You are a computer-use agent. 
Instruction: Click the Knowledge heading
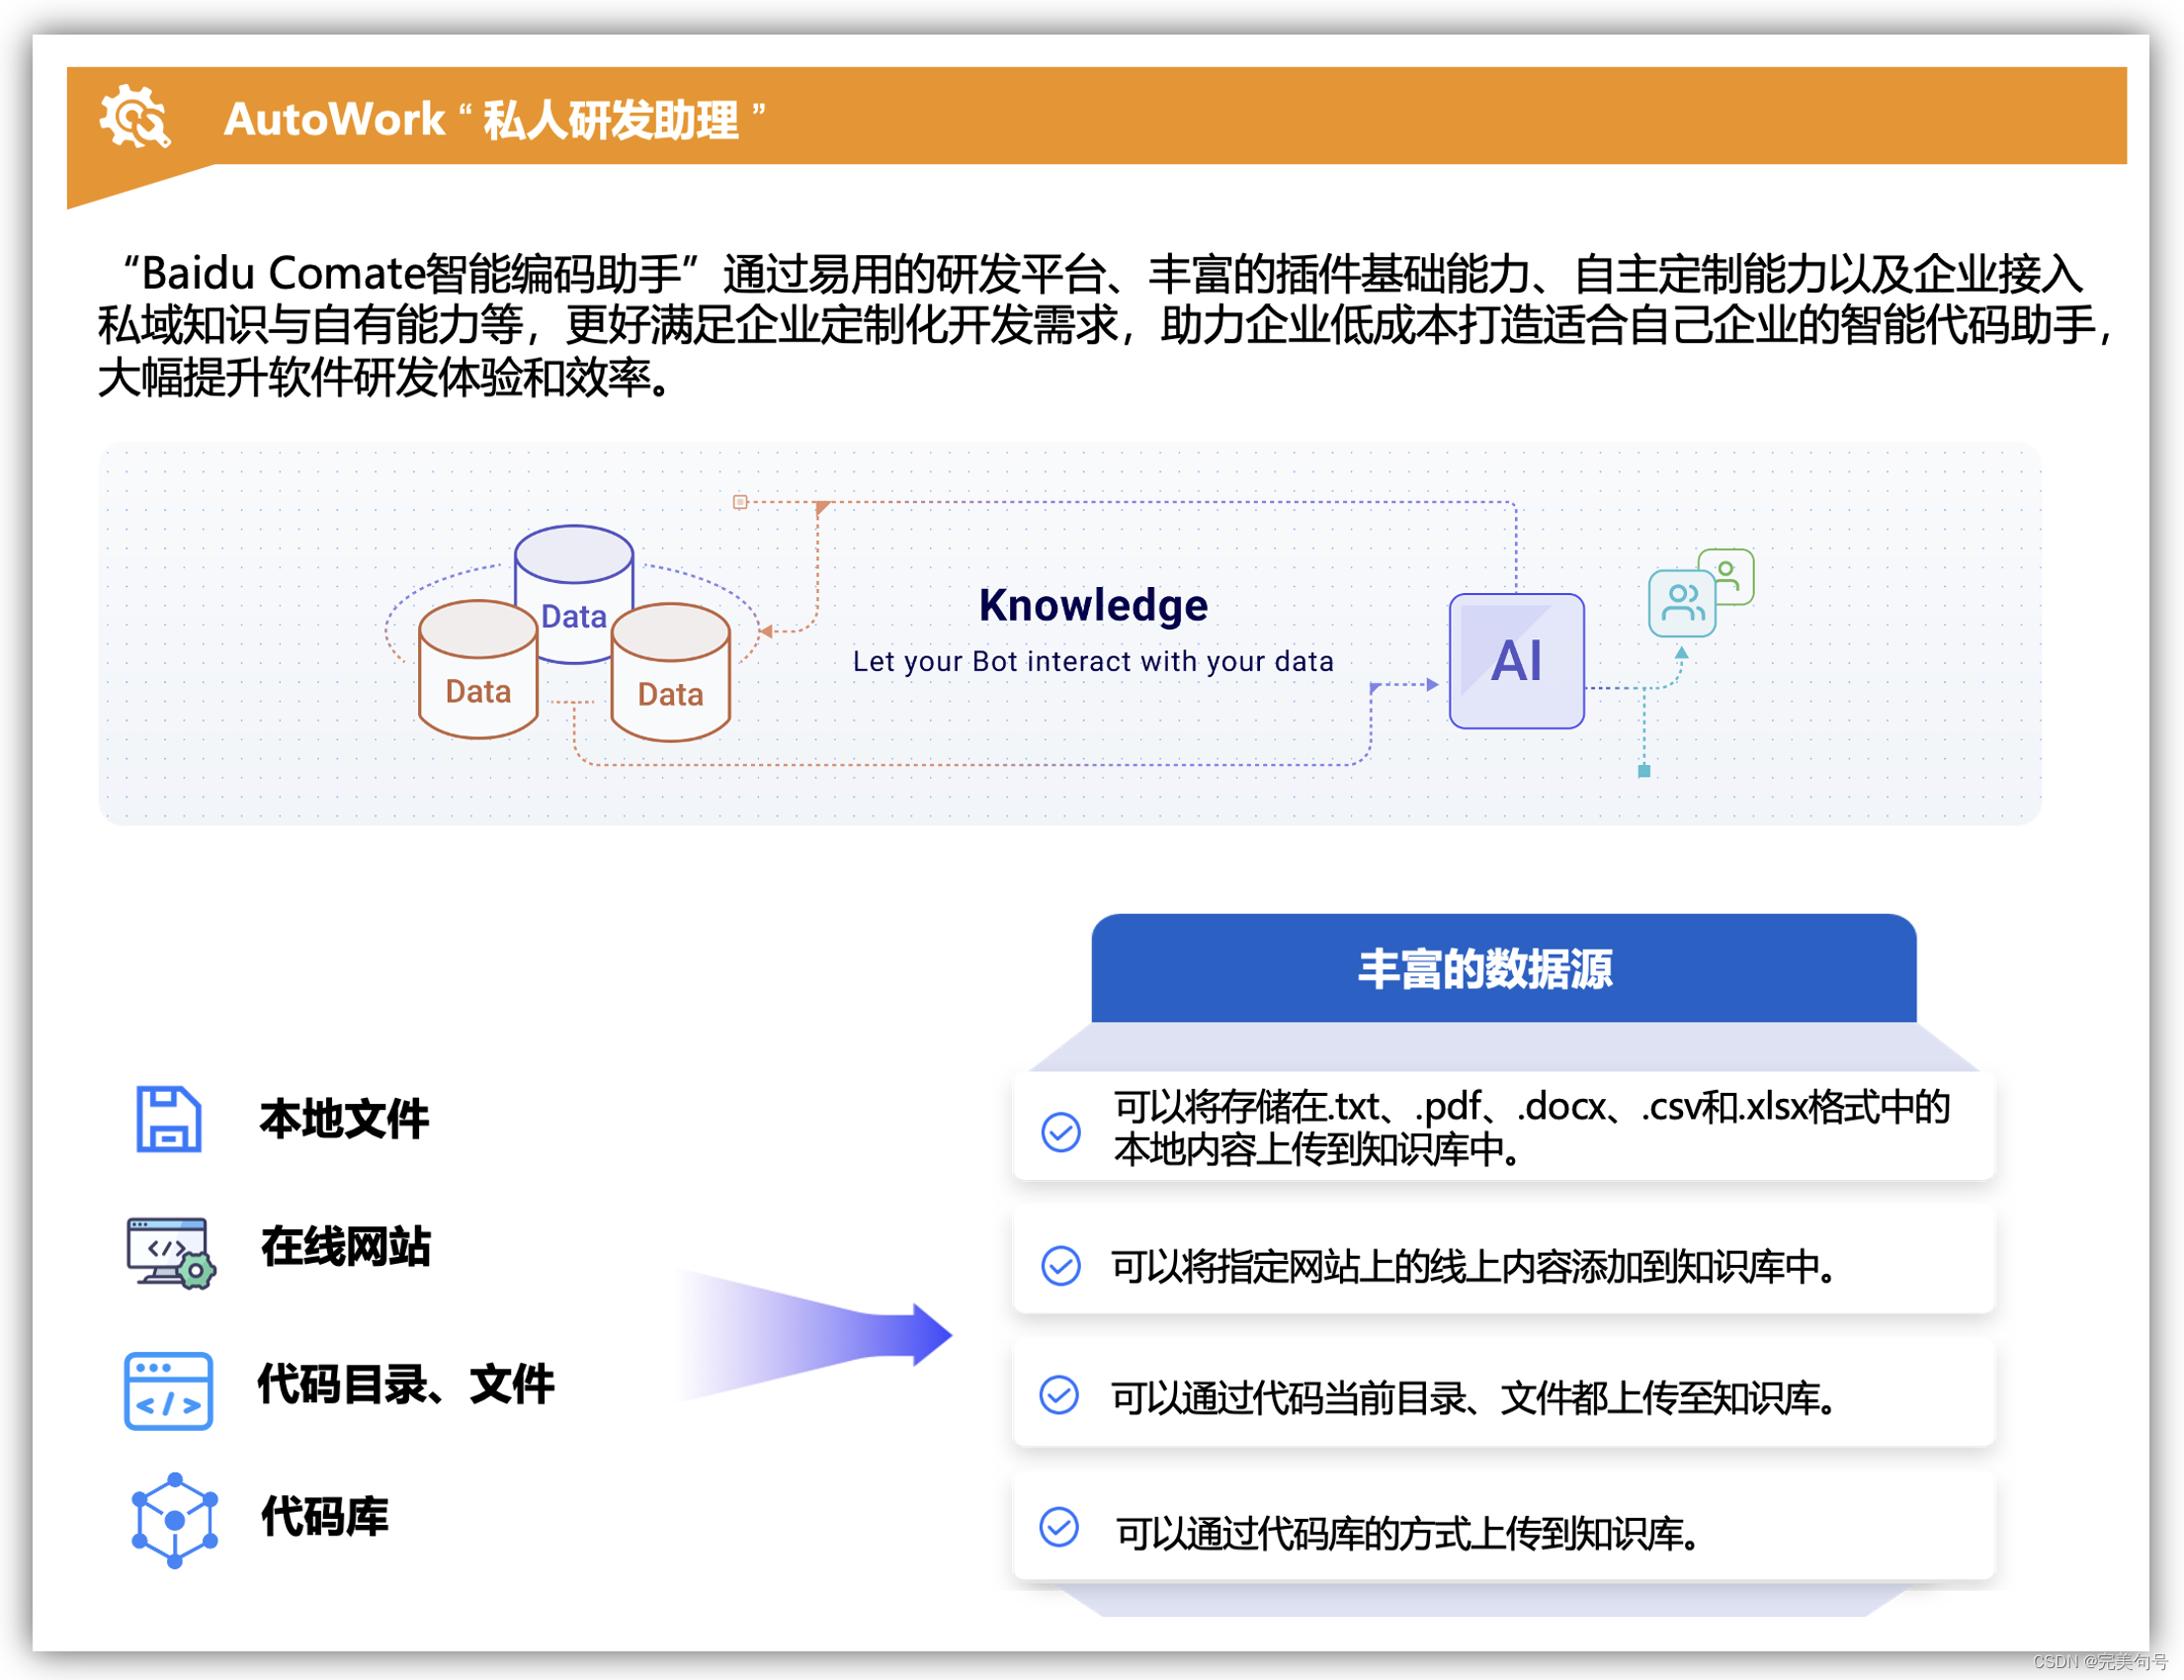(x=1093, y=605)
